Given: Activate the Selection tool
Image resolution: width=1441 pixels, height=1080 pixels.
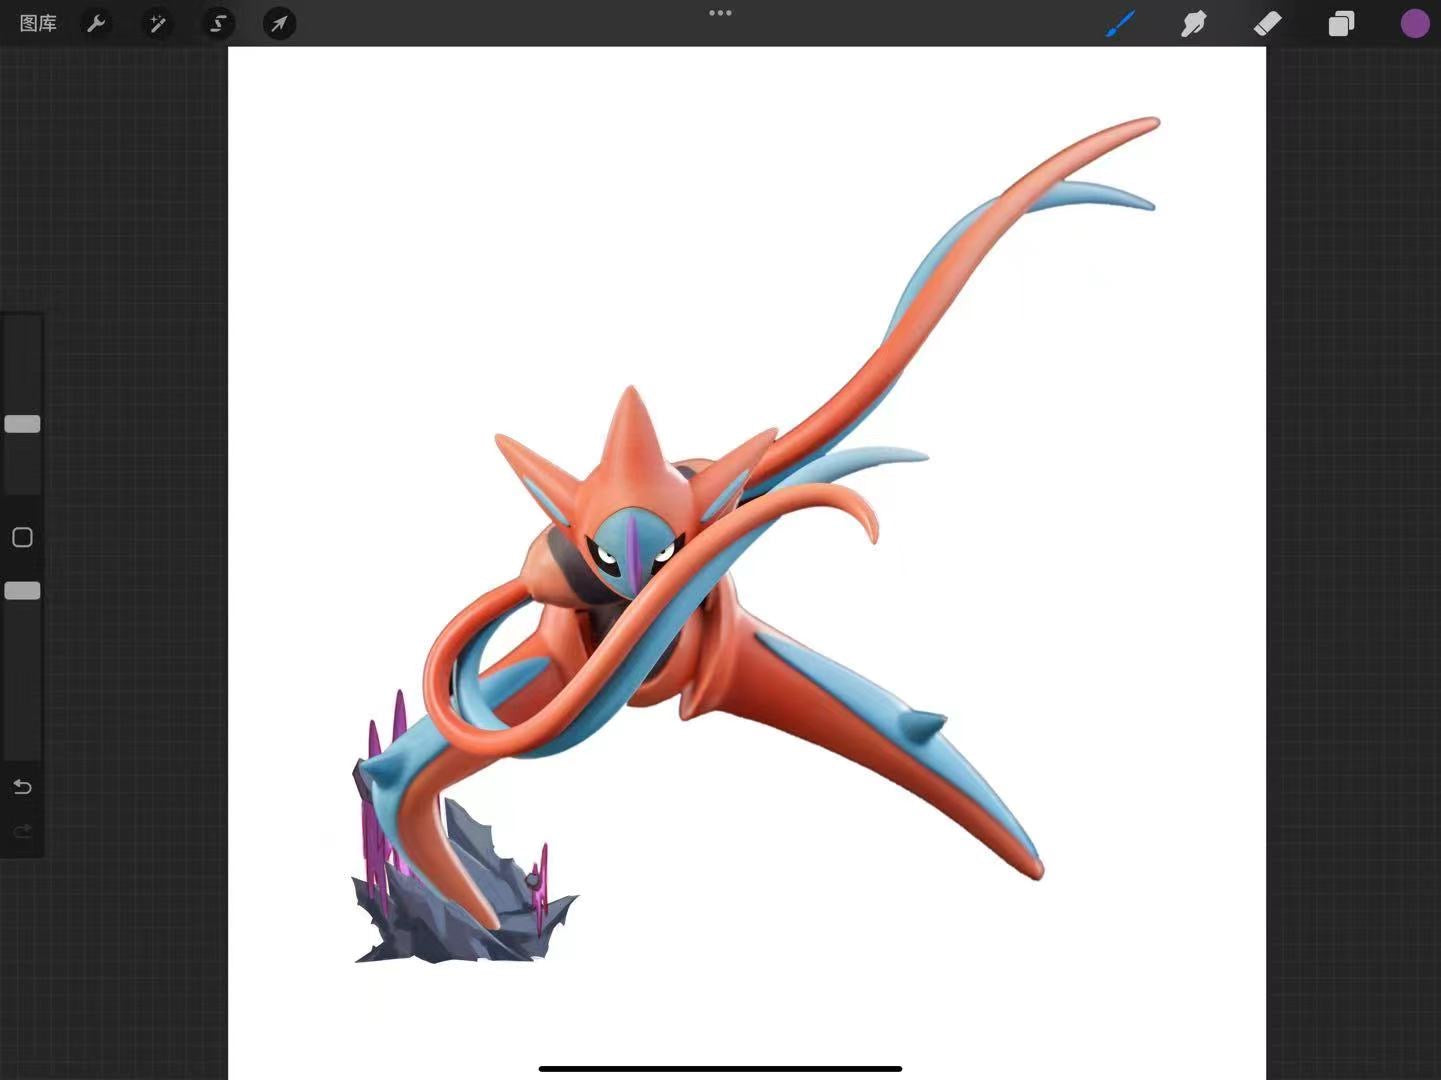Looking at the screenshot, I should [218, 23].
